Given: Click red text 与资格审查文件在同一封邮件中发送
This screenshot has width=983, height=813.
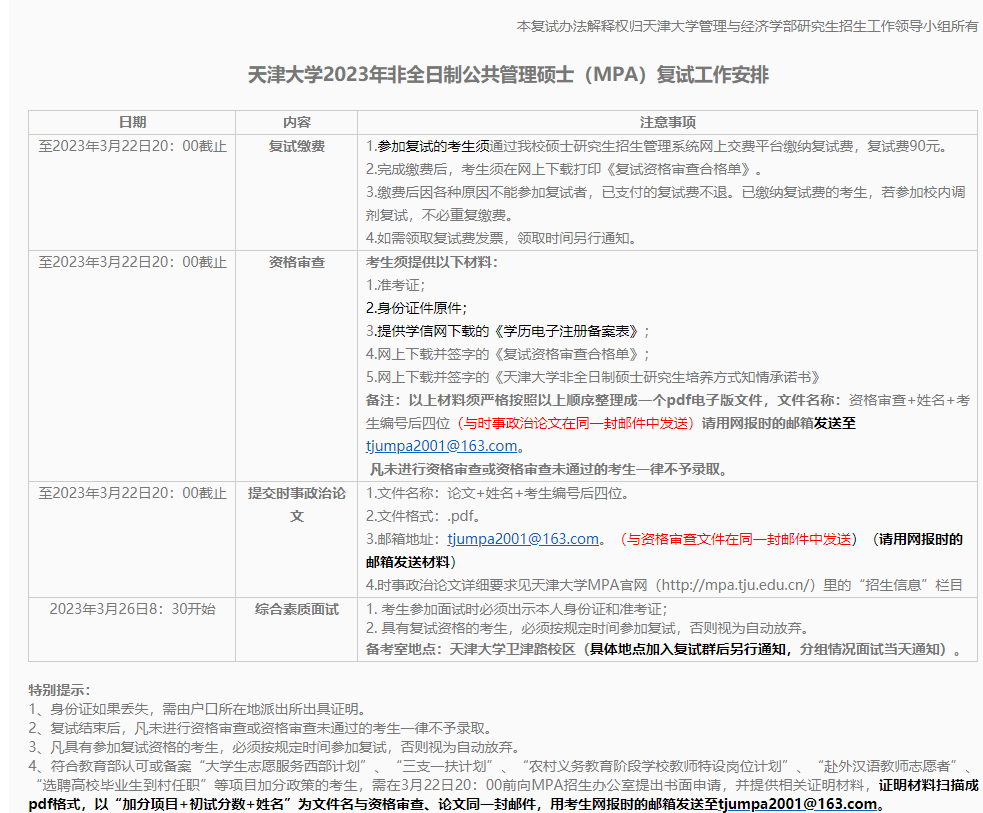Looking at the screenshot, I should pyautogui.click(x=737, y=539).
